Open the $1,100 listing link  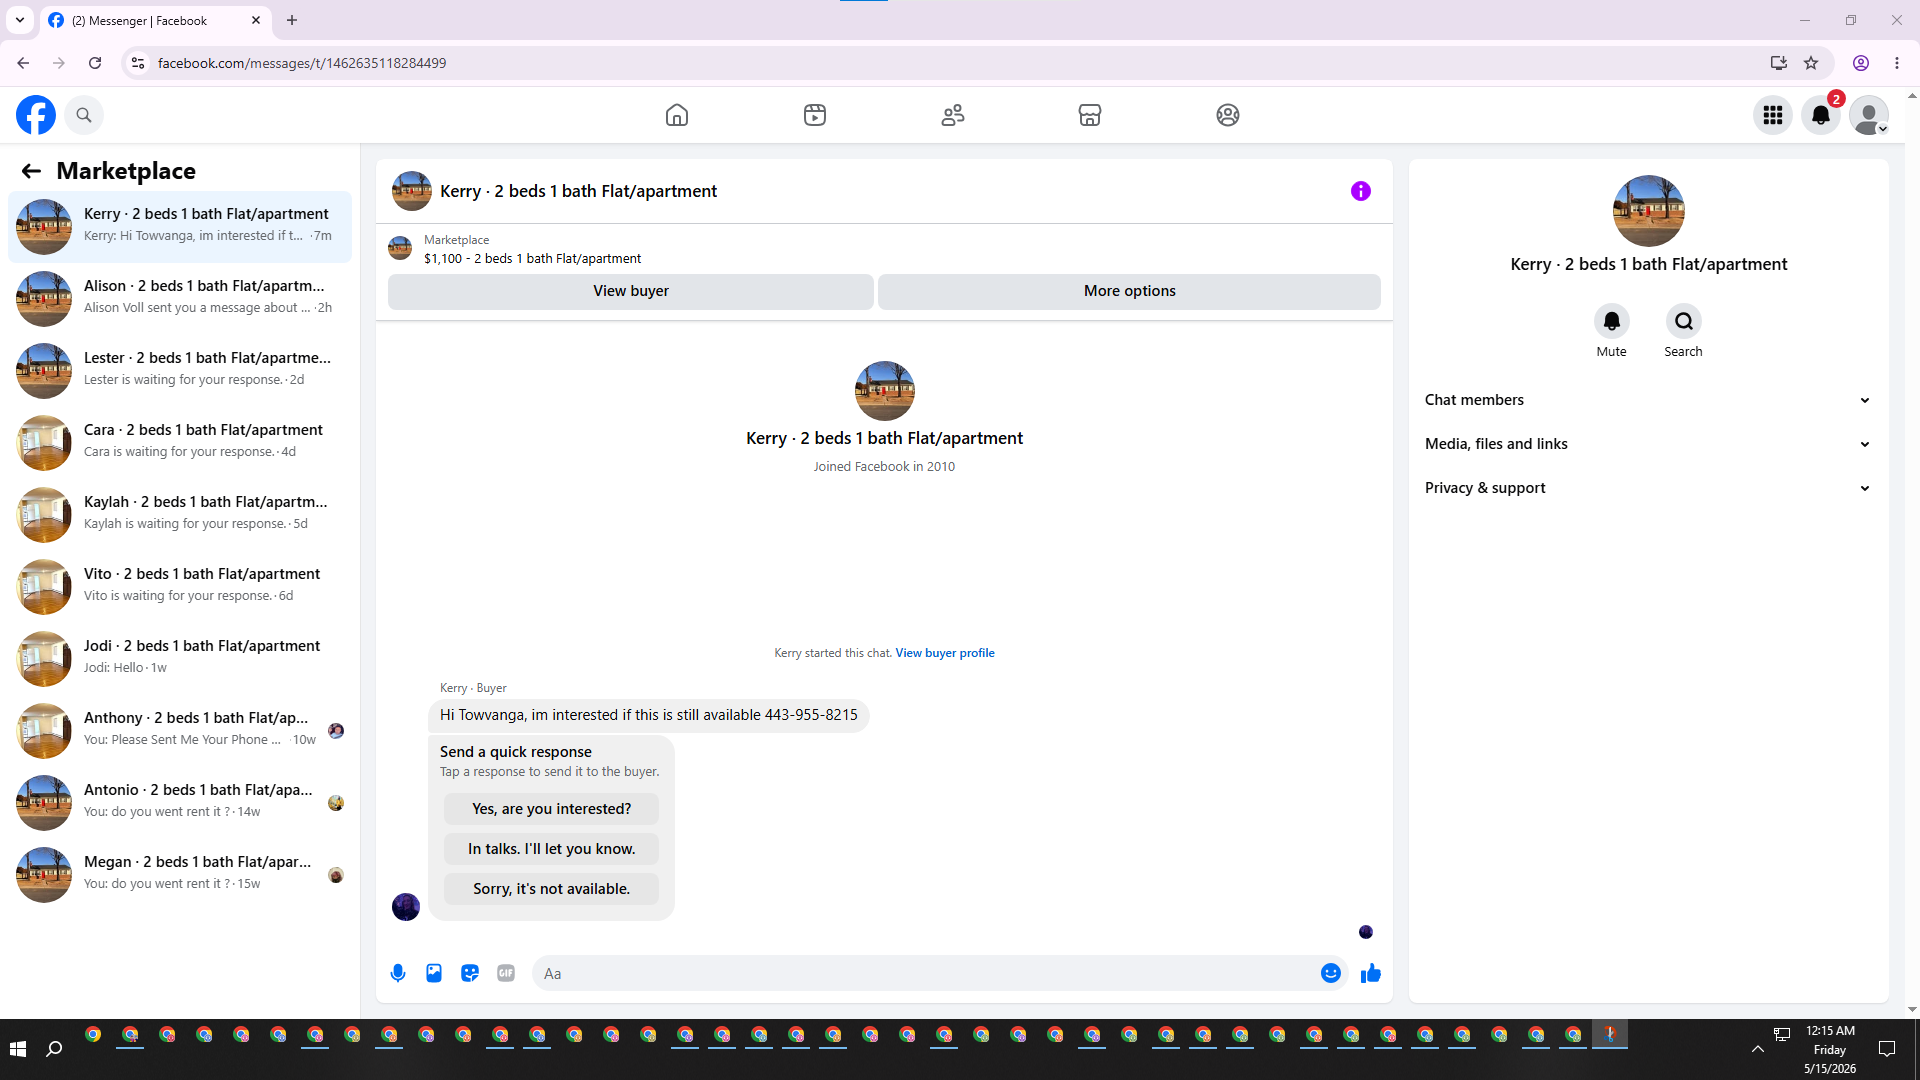pos(533,258)
